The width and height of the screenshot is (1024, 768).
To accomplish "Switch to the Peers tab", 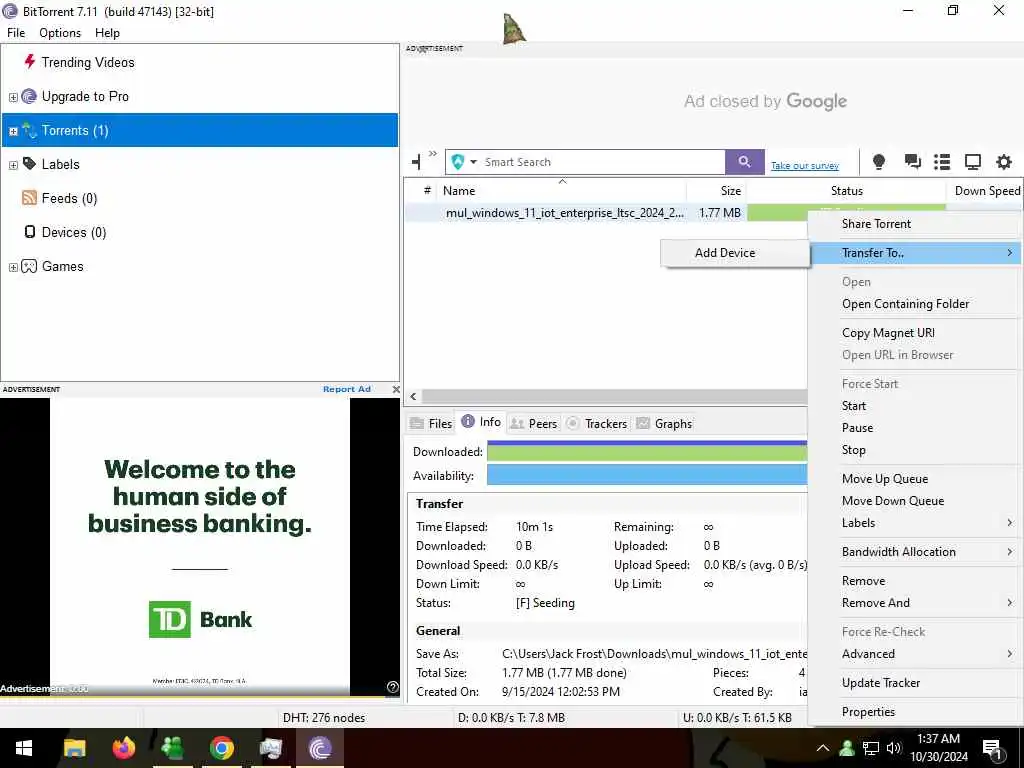I will pyautogui.click(x=534, y=423).
